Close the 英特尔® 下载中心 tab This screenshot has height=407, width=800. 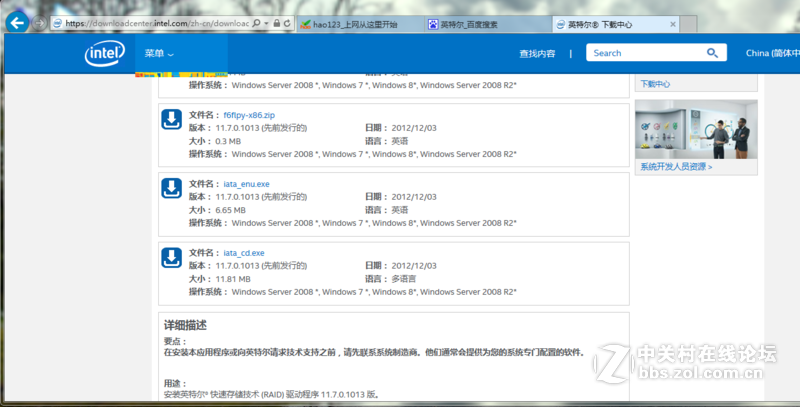tap(672, 24)
